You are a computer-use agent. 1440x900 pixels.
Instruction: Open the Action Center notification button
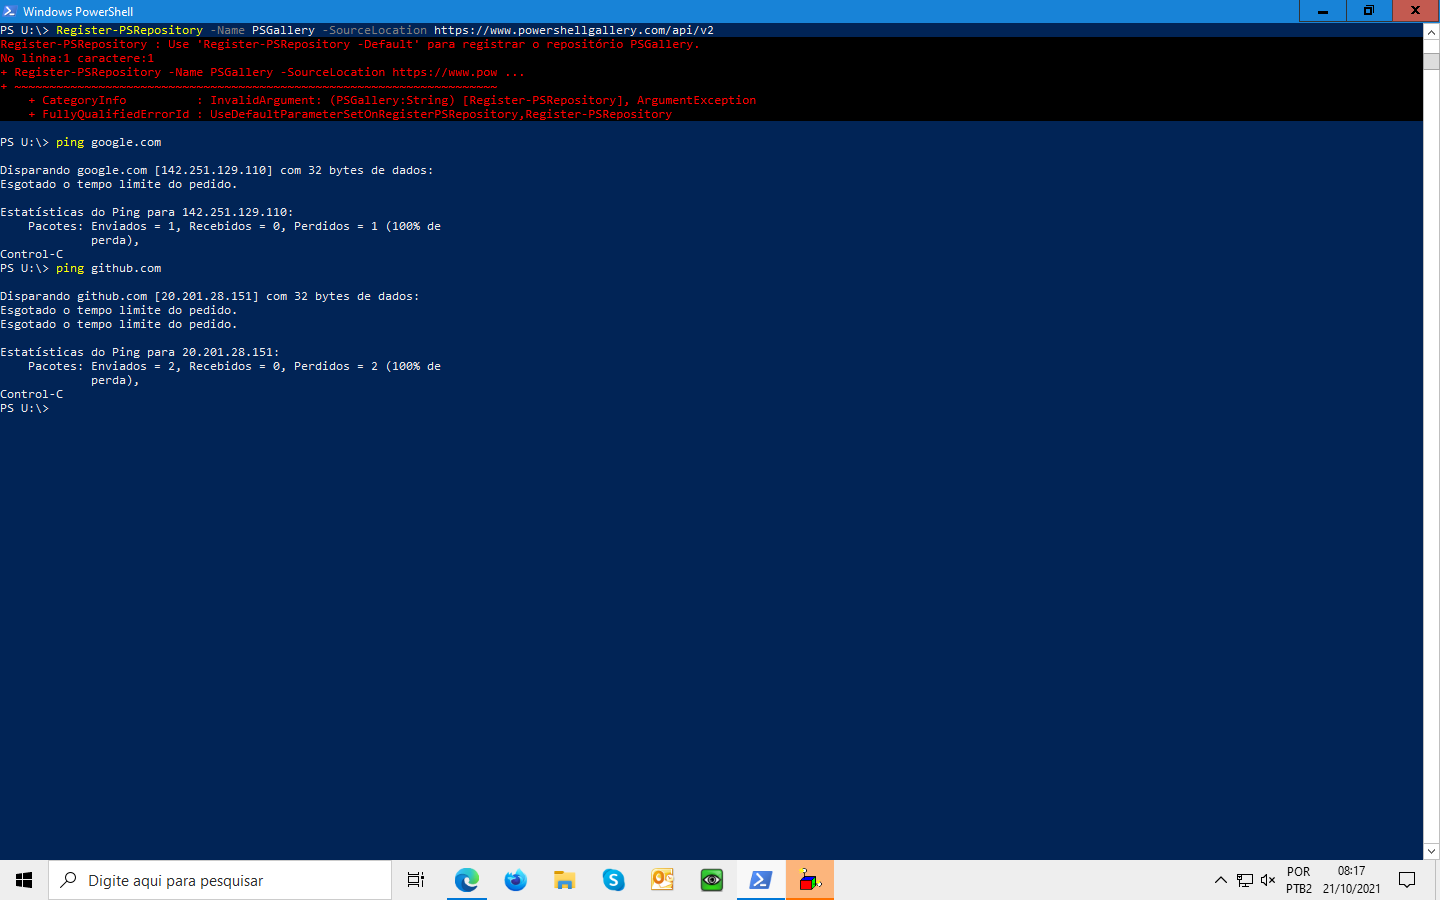[x=1407, y=880]
